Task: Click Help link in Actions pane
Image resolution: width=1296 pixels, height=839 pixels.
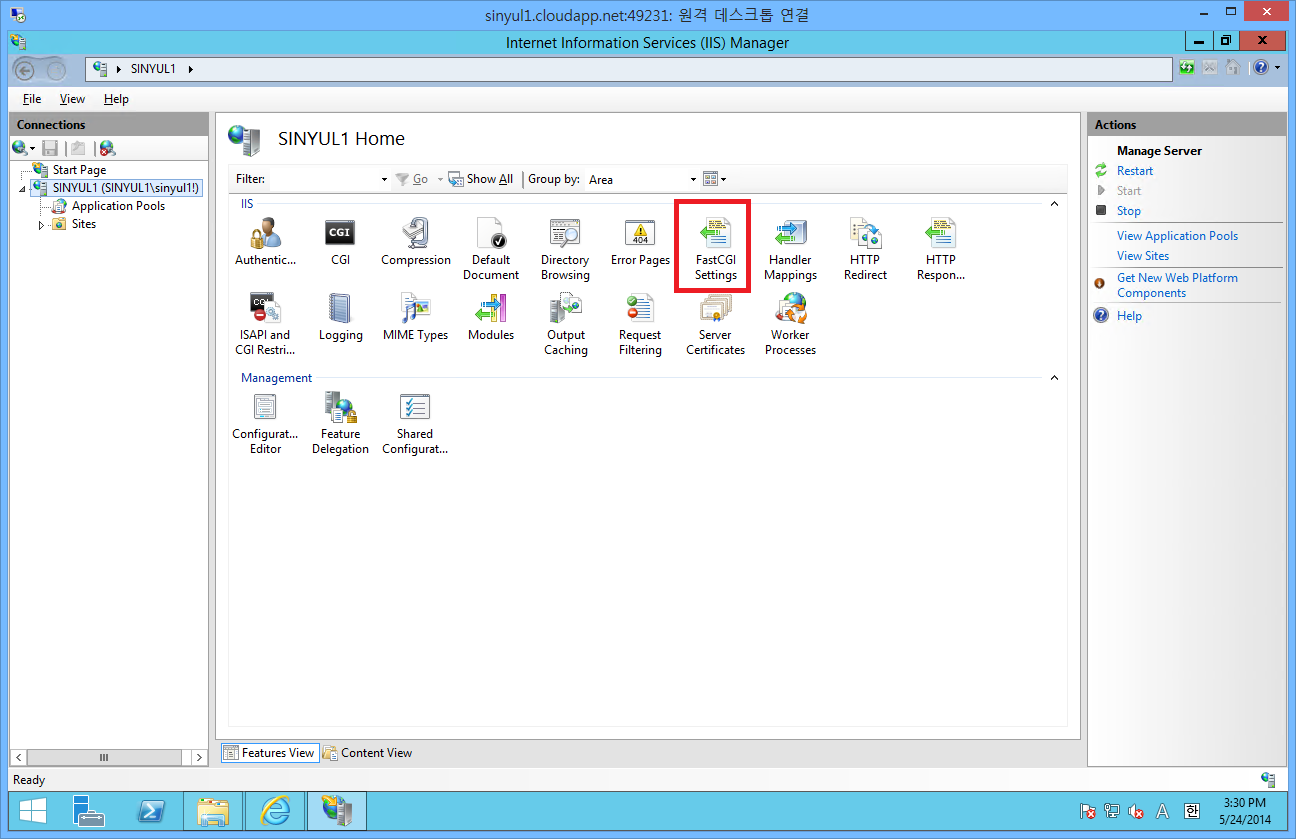Action: (1129, 316)
